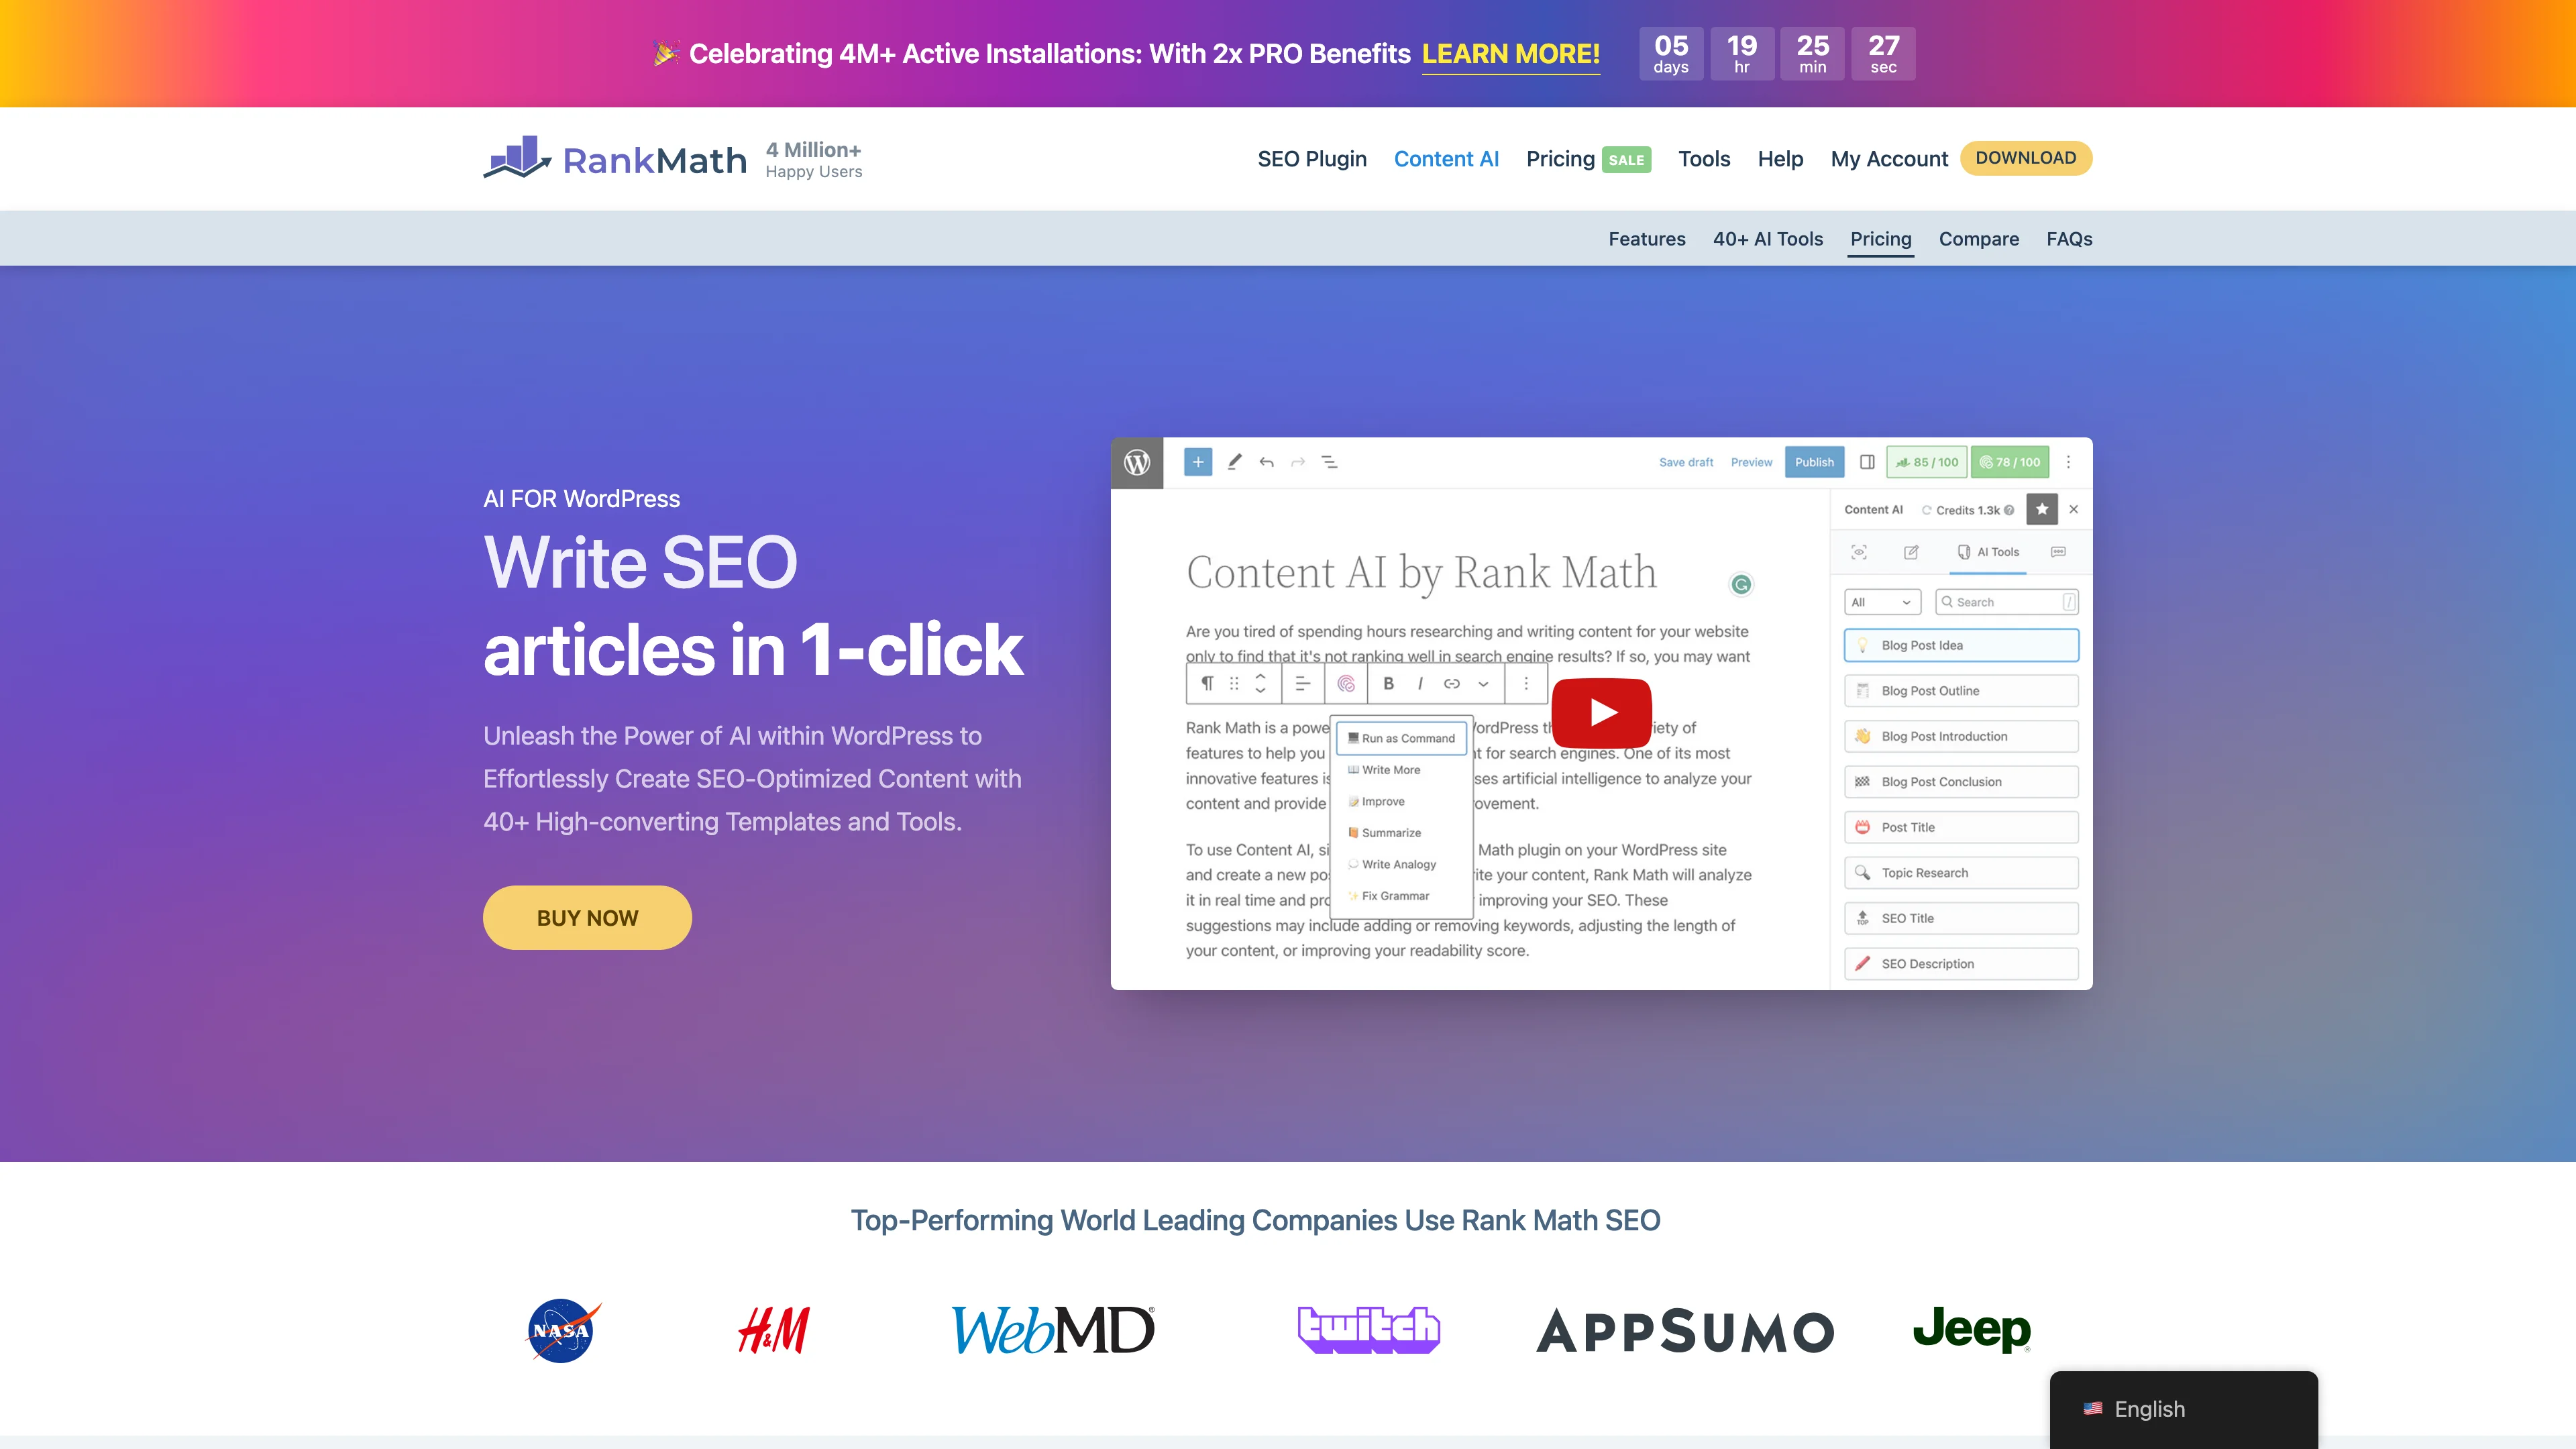This screenshot has height=1449, width=2576.
Task: Click the 85 / 100 SEO score button
Action: pyautogui.click(x=1927, y=462)
